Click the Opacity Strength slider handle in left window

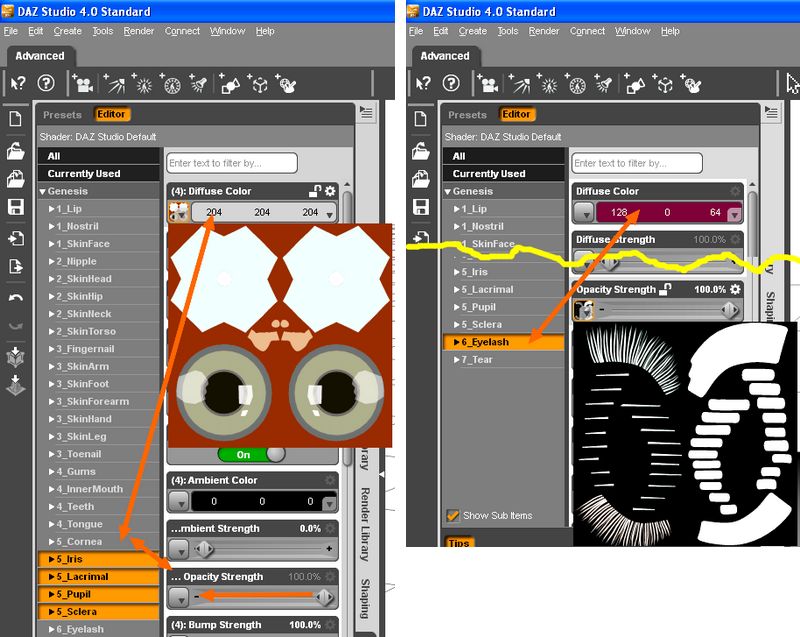[325, 597]
